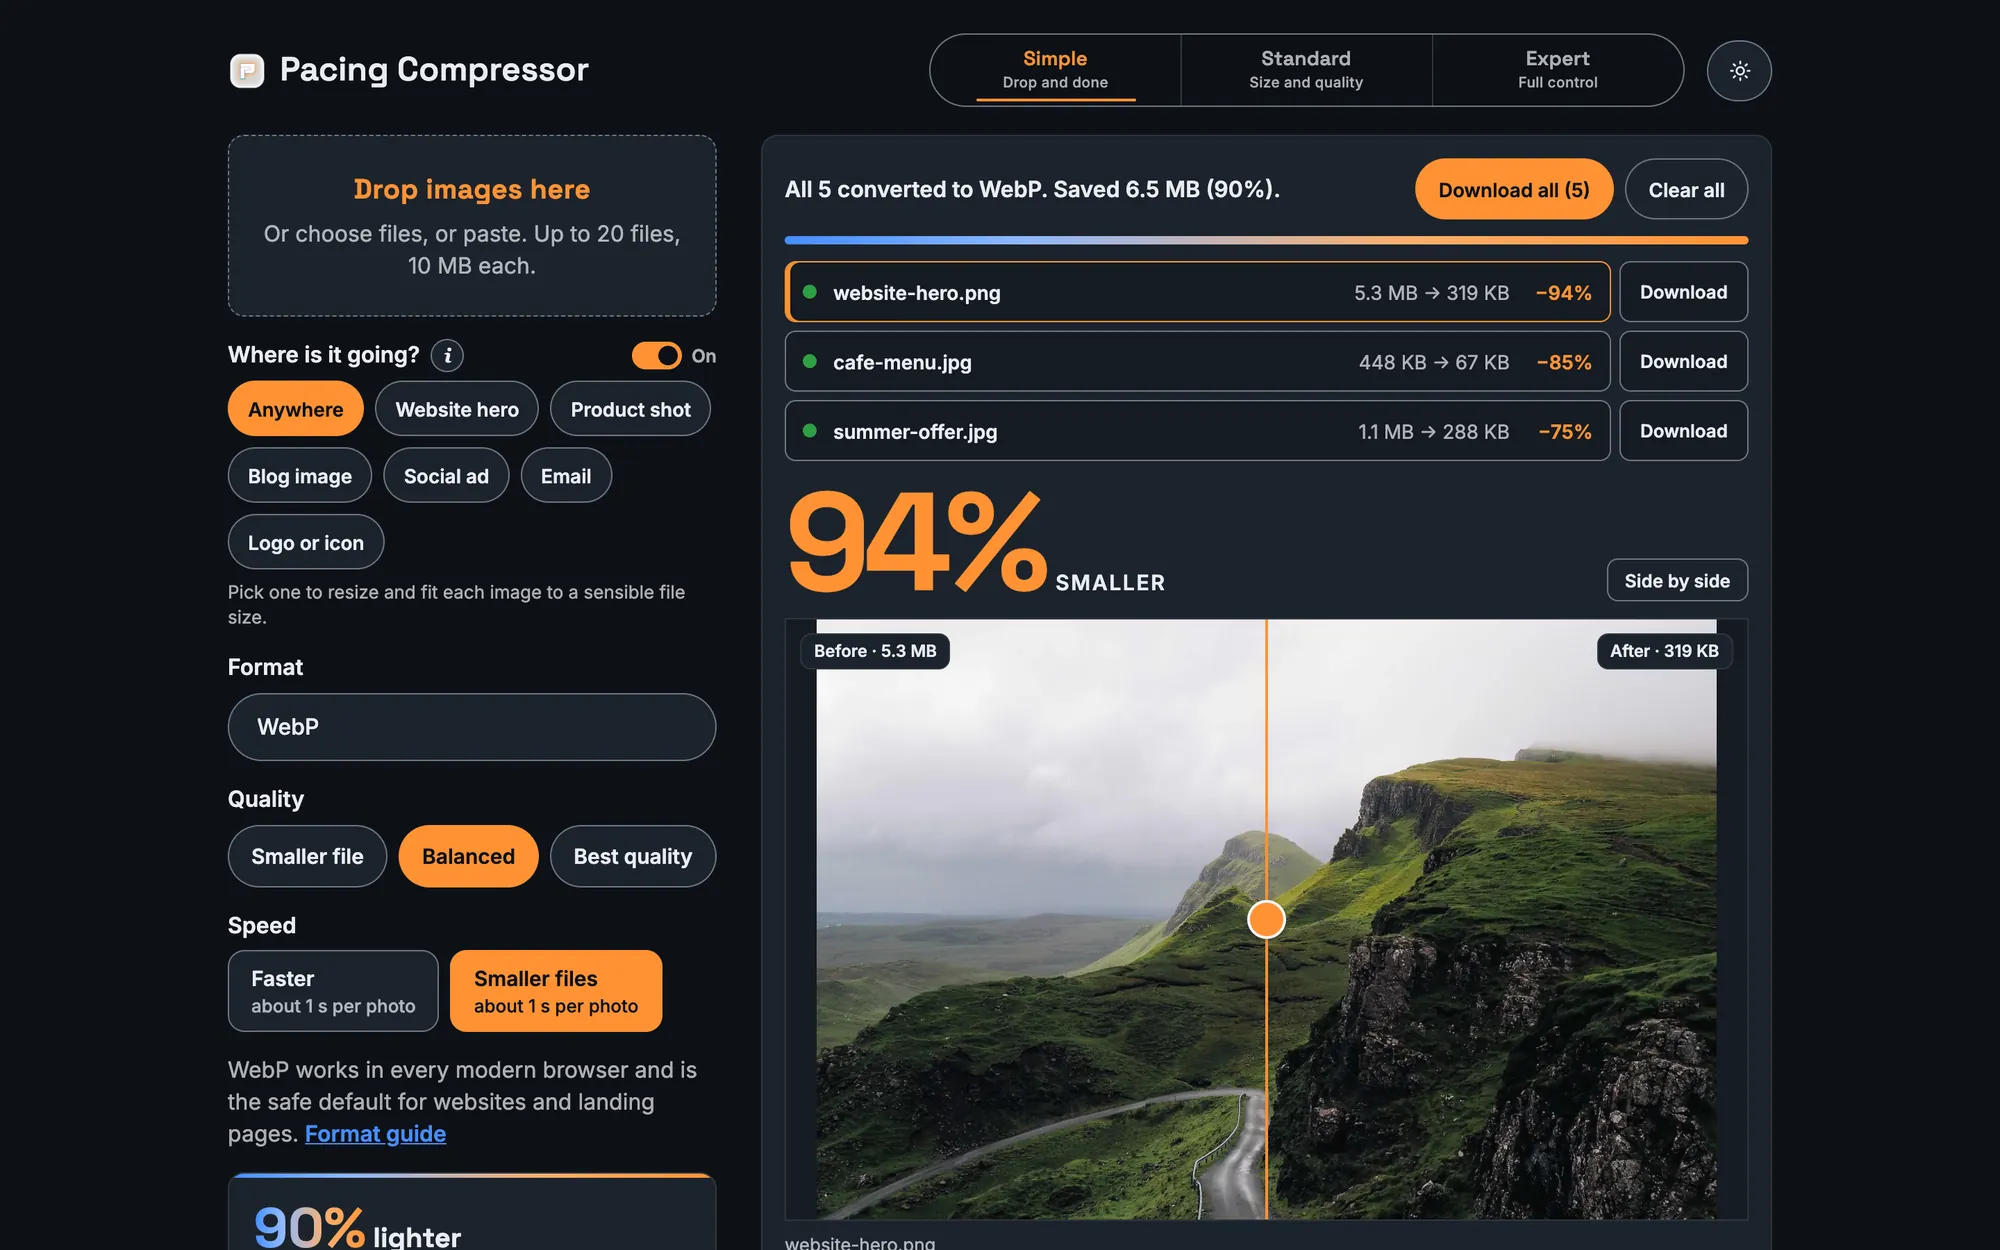Click the Side by side view button
Screen dimensions: 2000x1250
[x=1677, y=580]
